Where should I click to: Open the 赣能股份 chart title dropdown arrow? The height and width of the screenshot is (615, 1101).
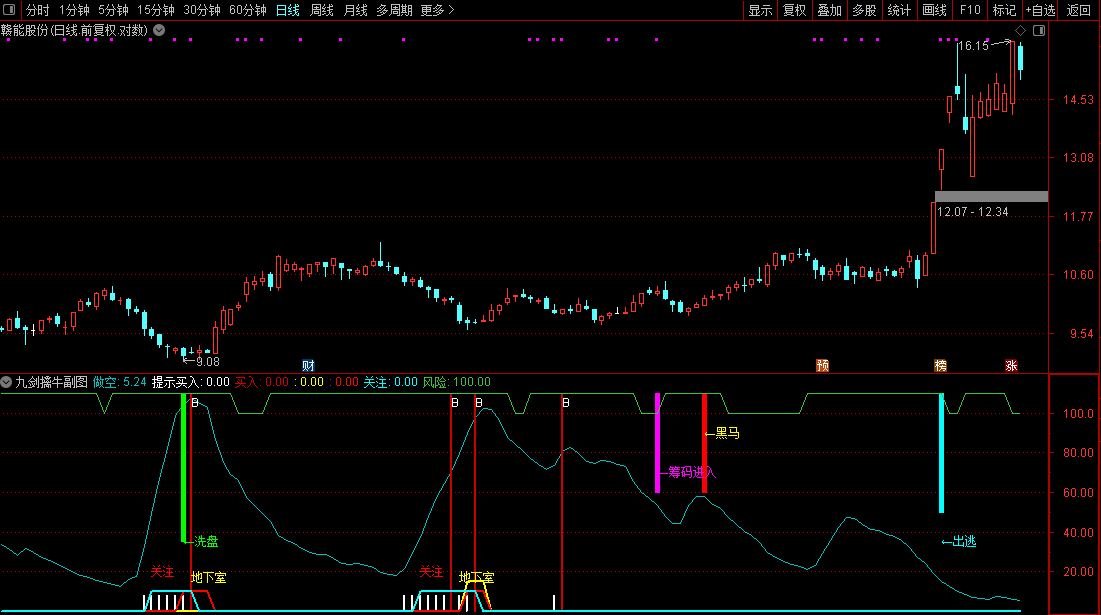coord(159,30)
